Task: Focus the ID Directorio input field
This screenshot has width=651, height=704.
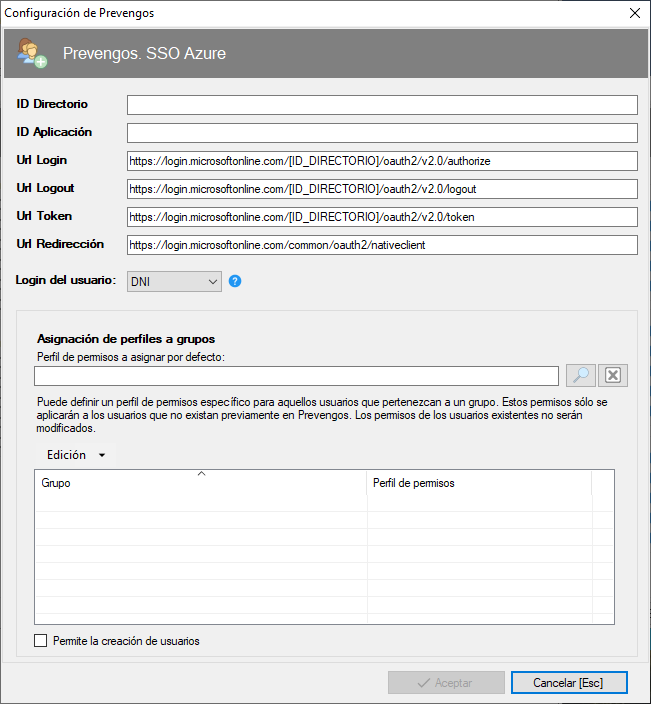Action: click(x=382, y=105)
